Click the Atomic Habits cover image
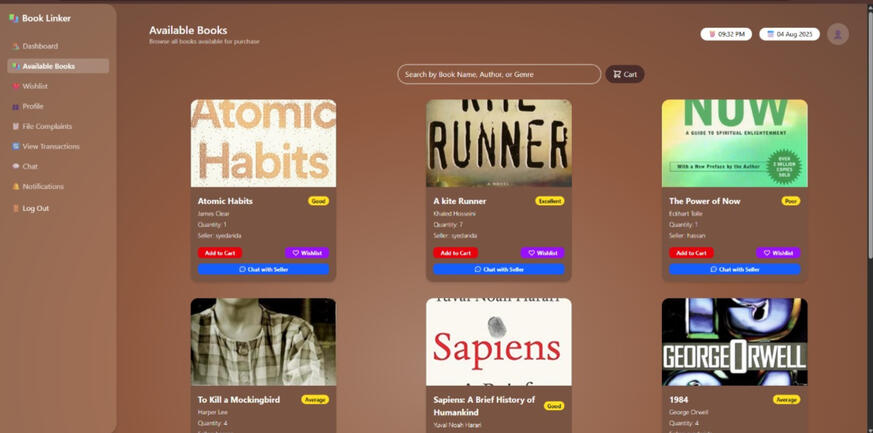 coord(263,144)
